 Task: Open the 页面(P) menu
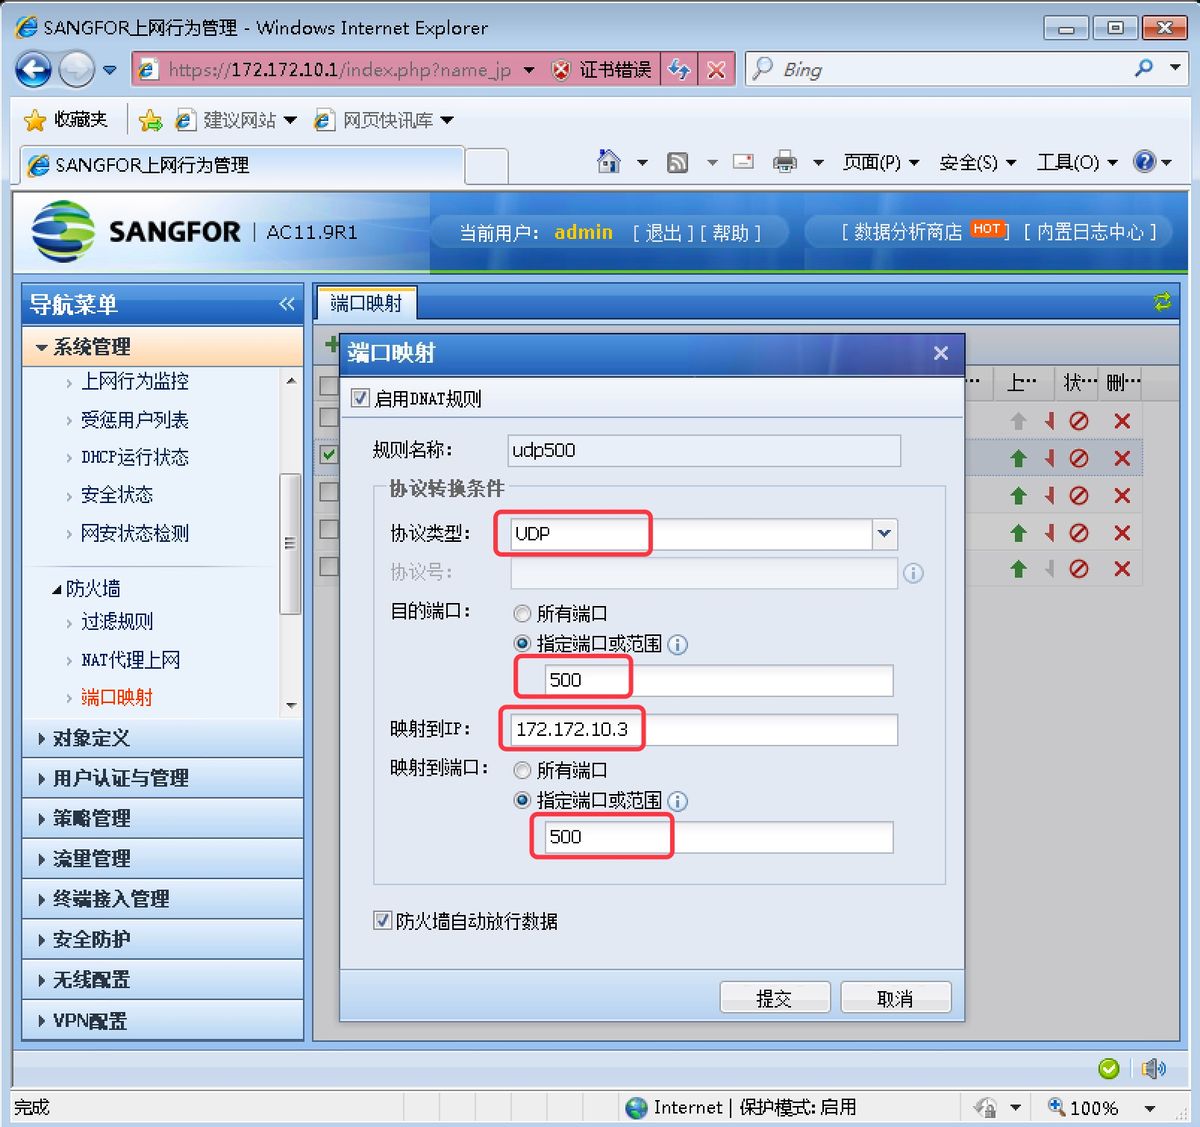[x=874, y=162]
